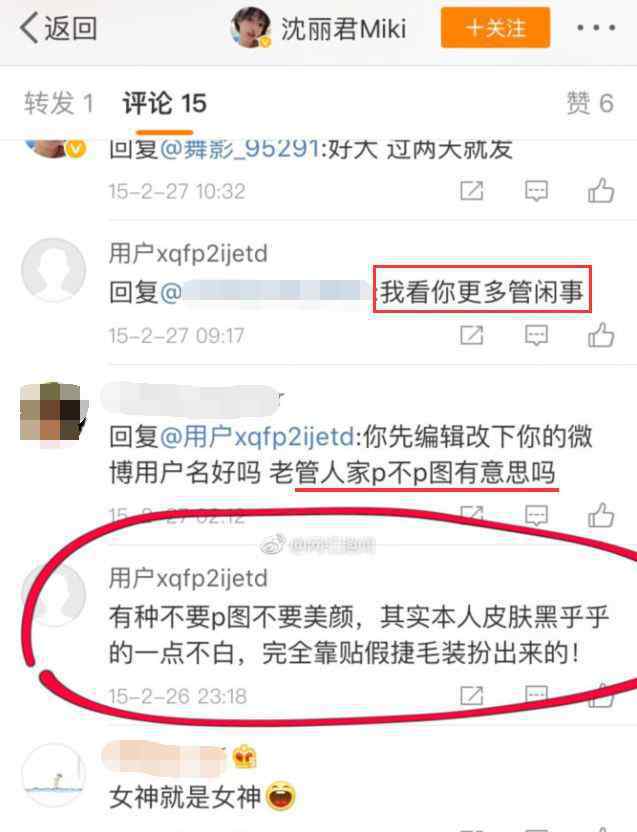The height and width of the screenshot is (832, 637).
Task: Tap the 返回 back arrow
Action: tap(57, 28)
